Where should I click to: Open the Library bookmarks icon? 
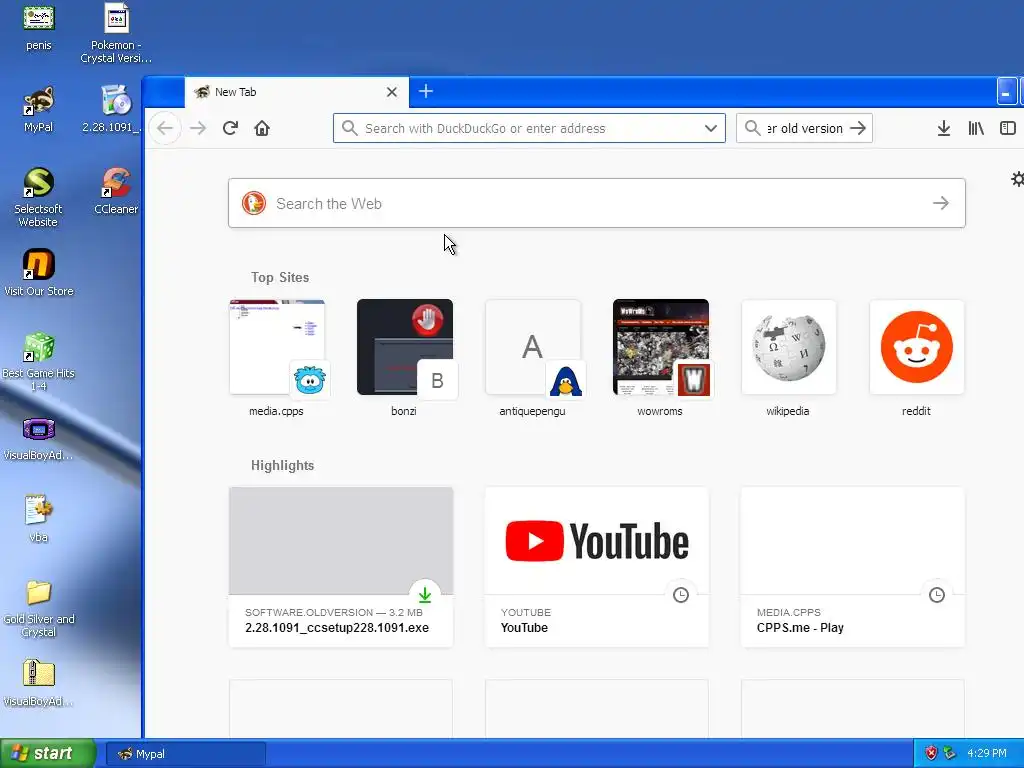[976, 128]
